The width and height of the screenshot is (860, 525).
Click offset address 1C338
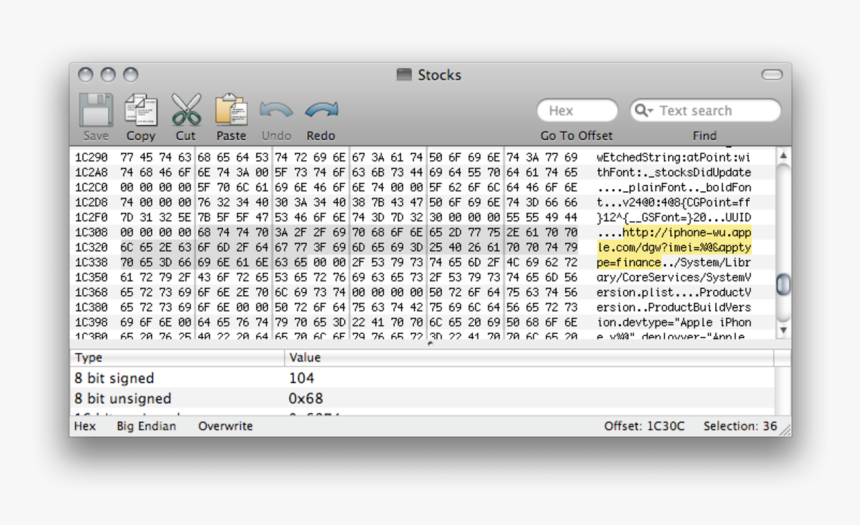coord(91,262)
